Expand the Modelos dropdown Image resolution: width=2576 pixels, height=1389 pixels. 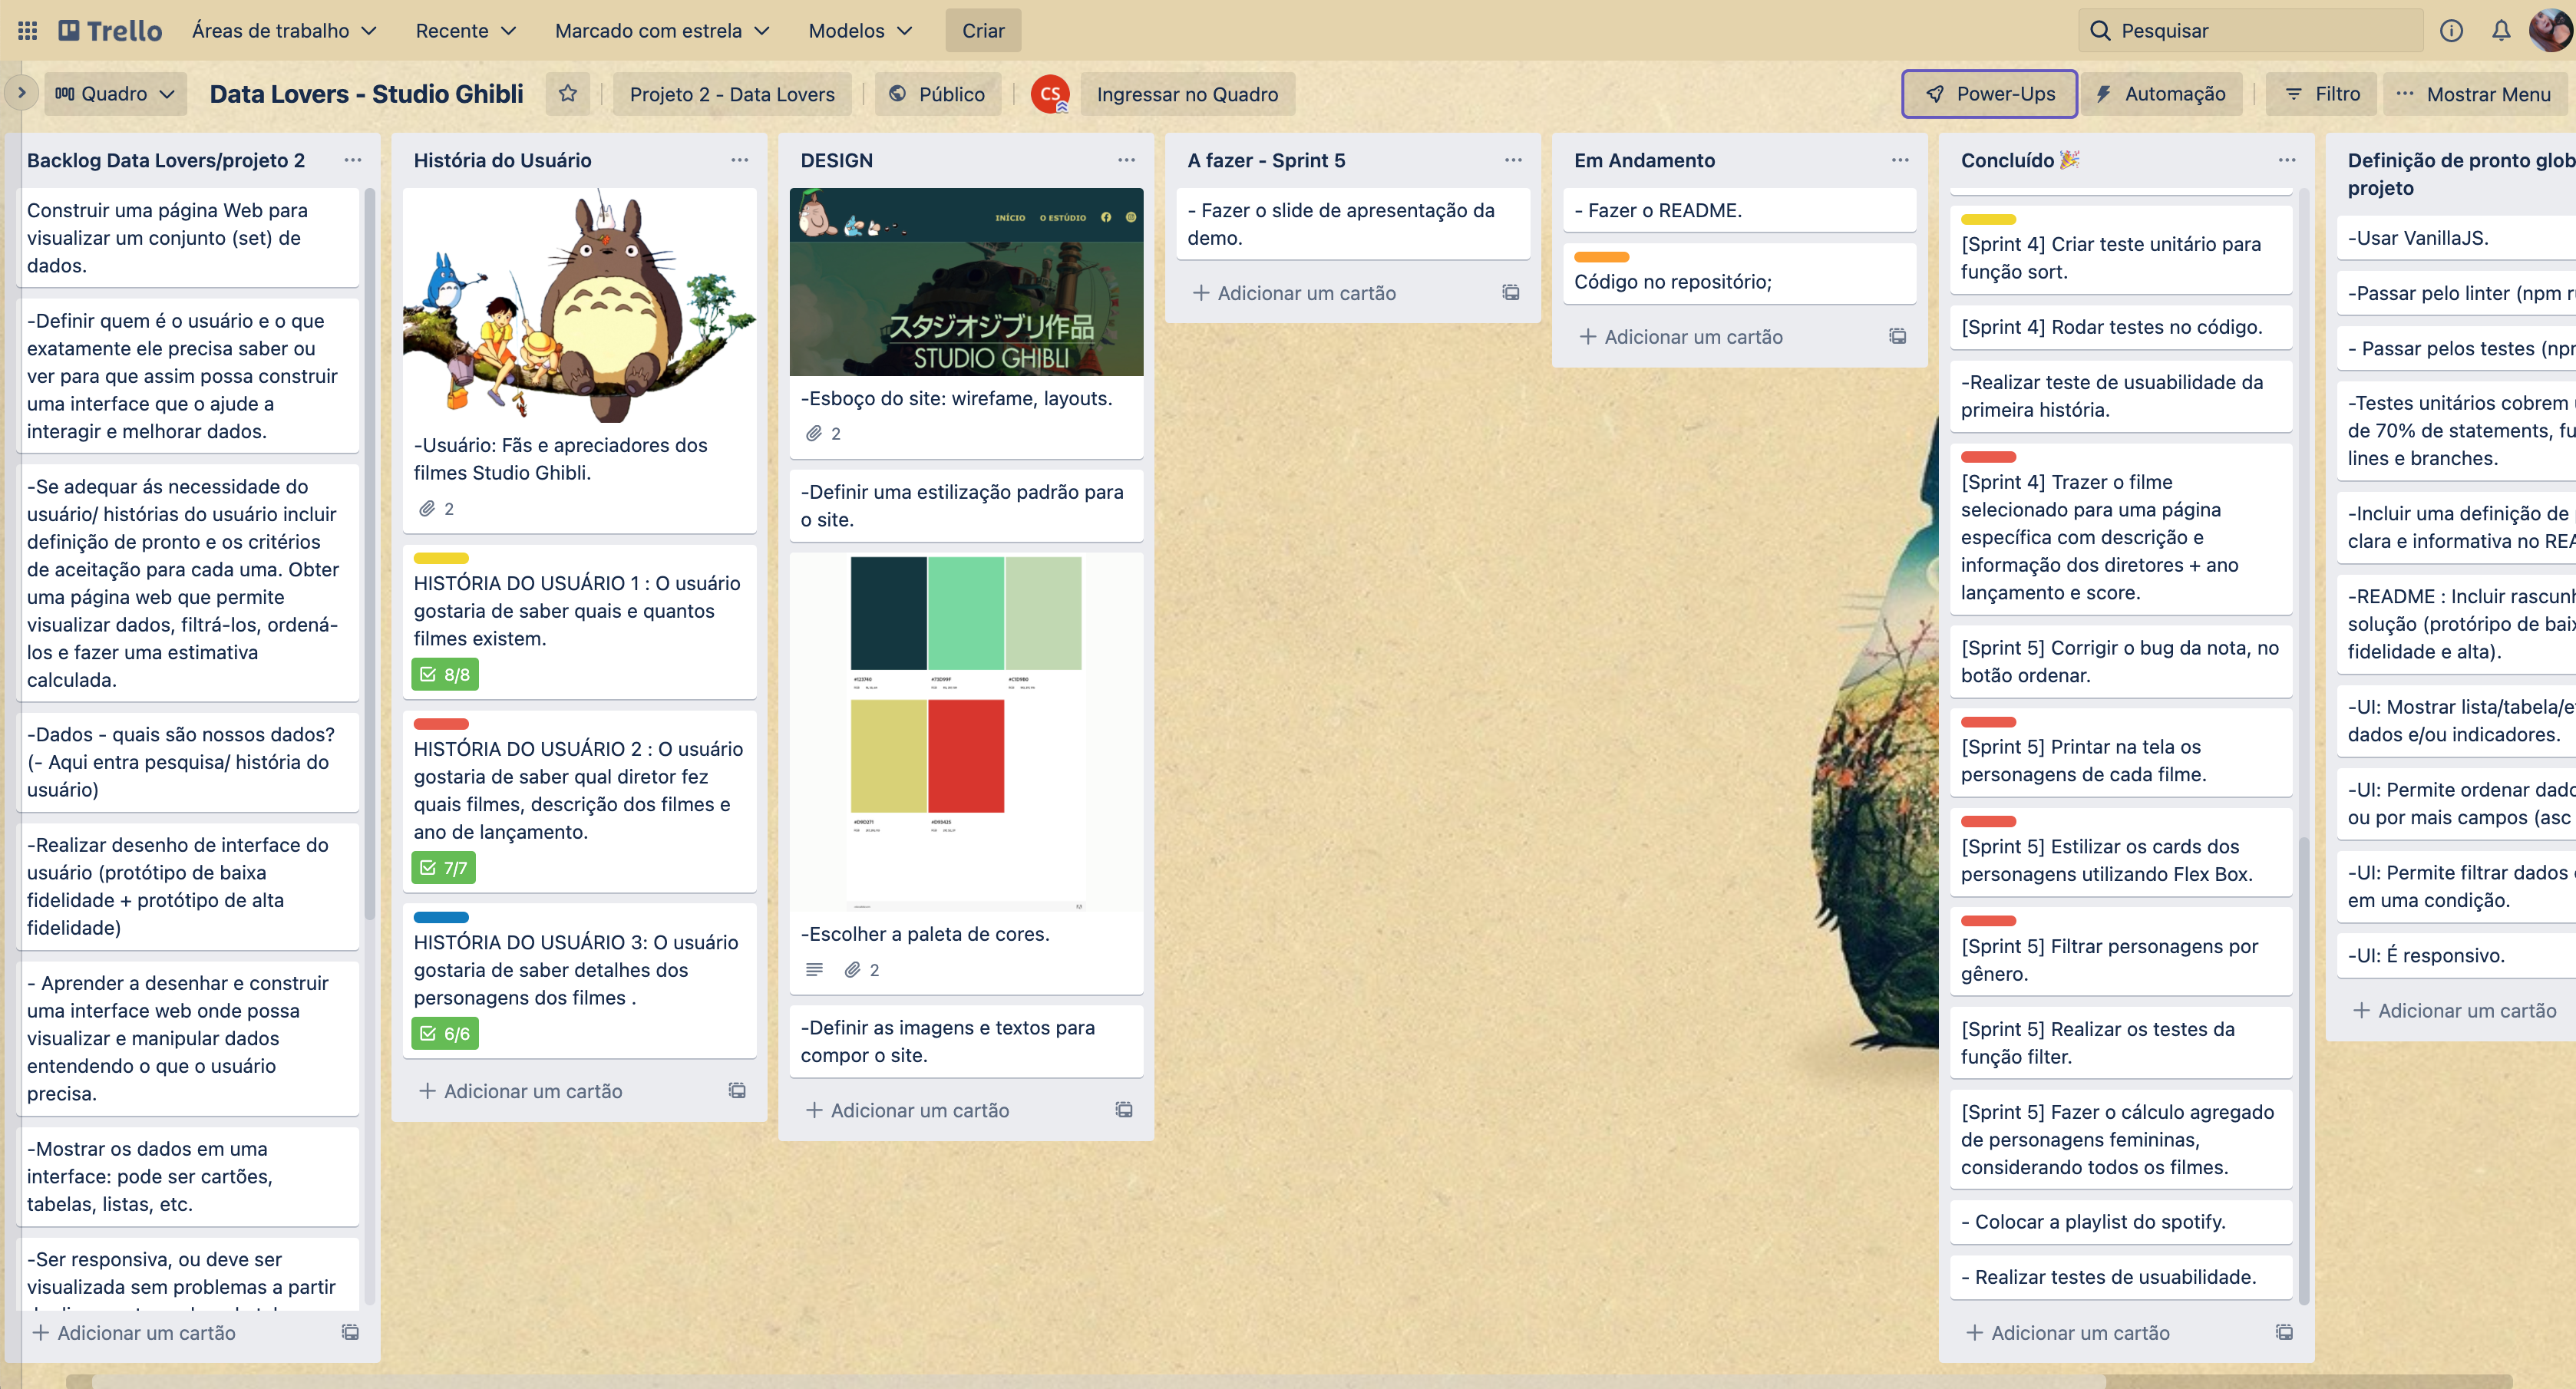tap(860, 30)
